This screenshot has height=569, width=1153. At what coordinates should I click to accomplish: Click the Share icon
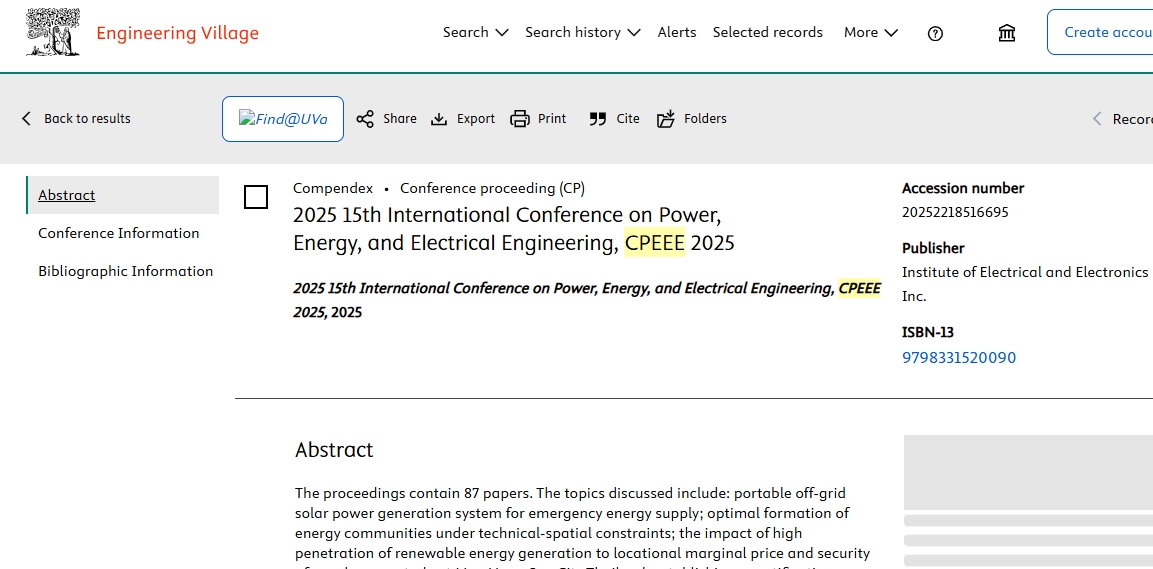[365, 119]
